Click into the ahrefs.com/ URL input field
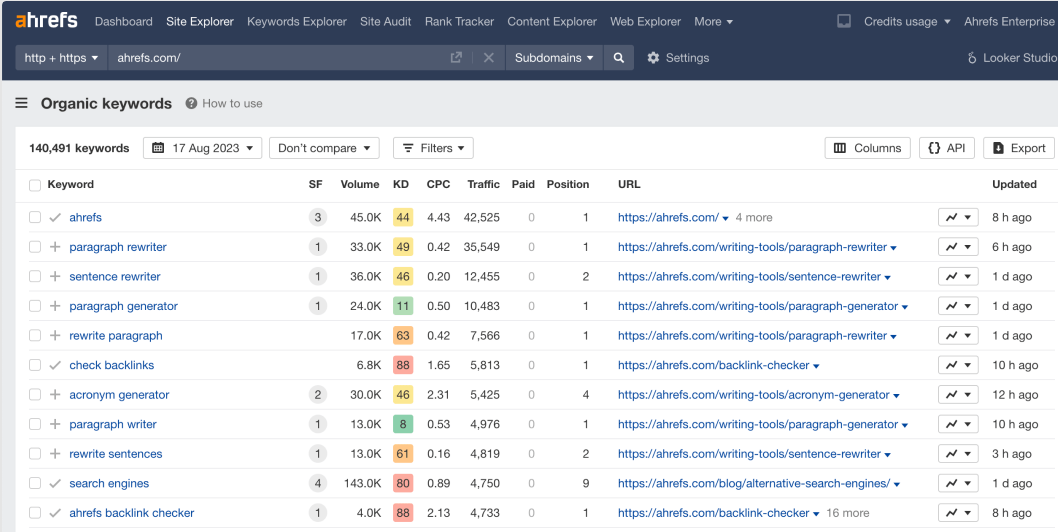Screen dimensions: 1058x532 tap(277, 57)
